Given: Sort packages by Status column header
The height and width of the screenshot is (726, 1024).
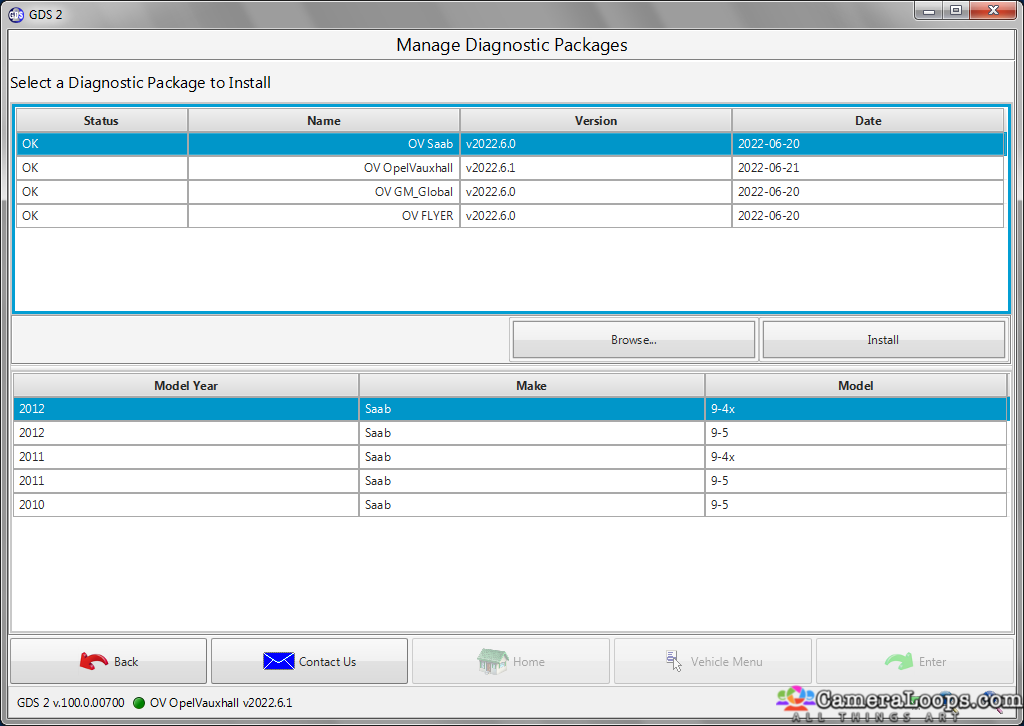Looking at the screenshot, I should 101,120.
